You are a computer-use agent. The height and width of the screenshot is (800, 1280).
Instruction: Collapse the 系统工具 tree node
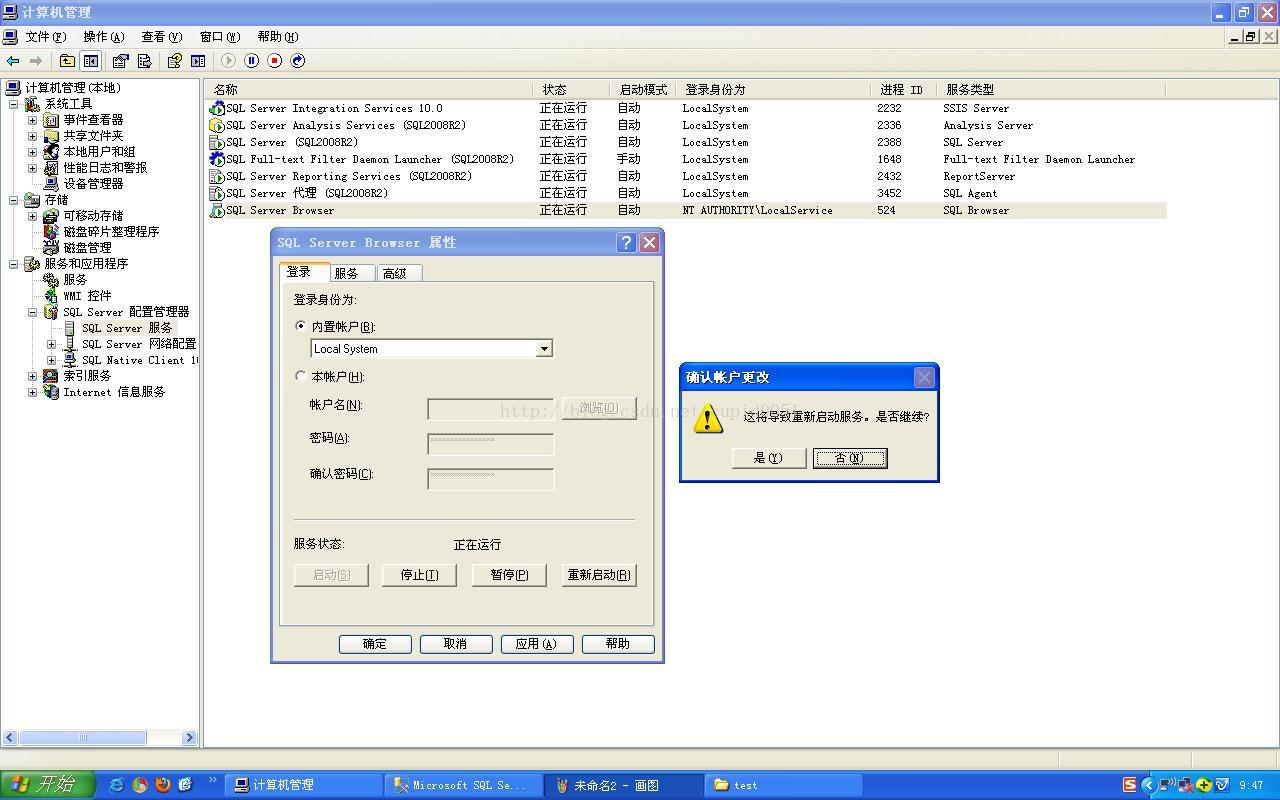click(x=14, y=104)
